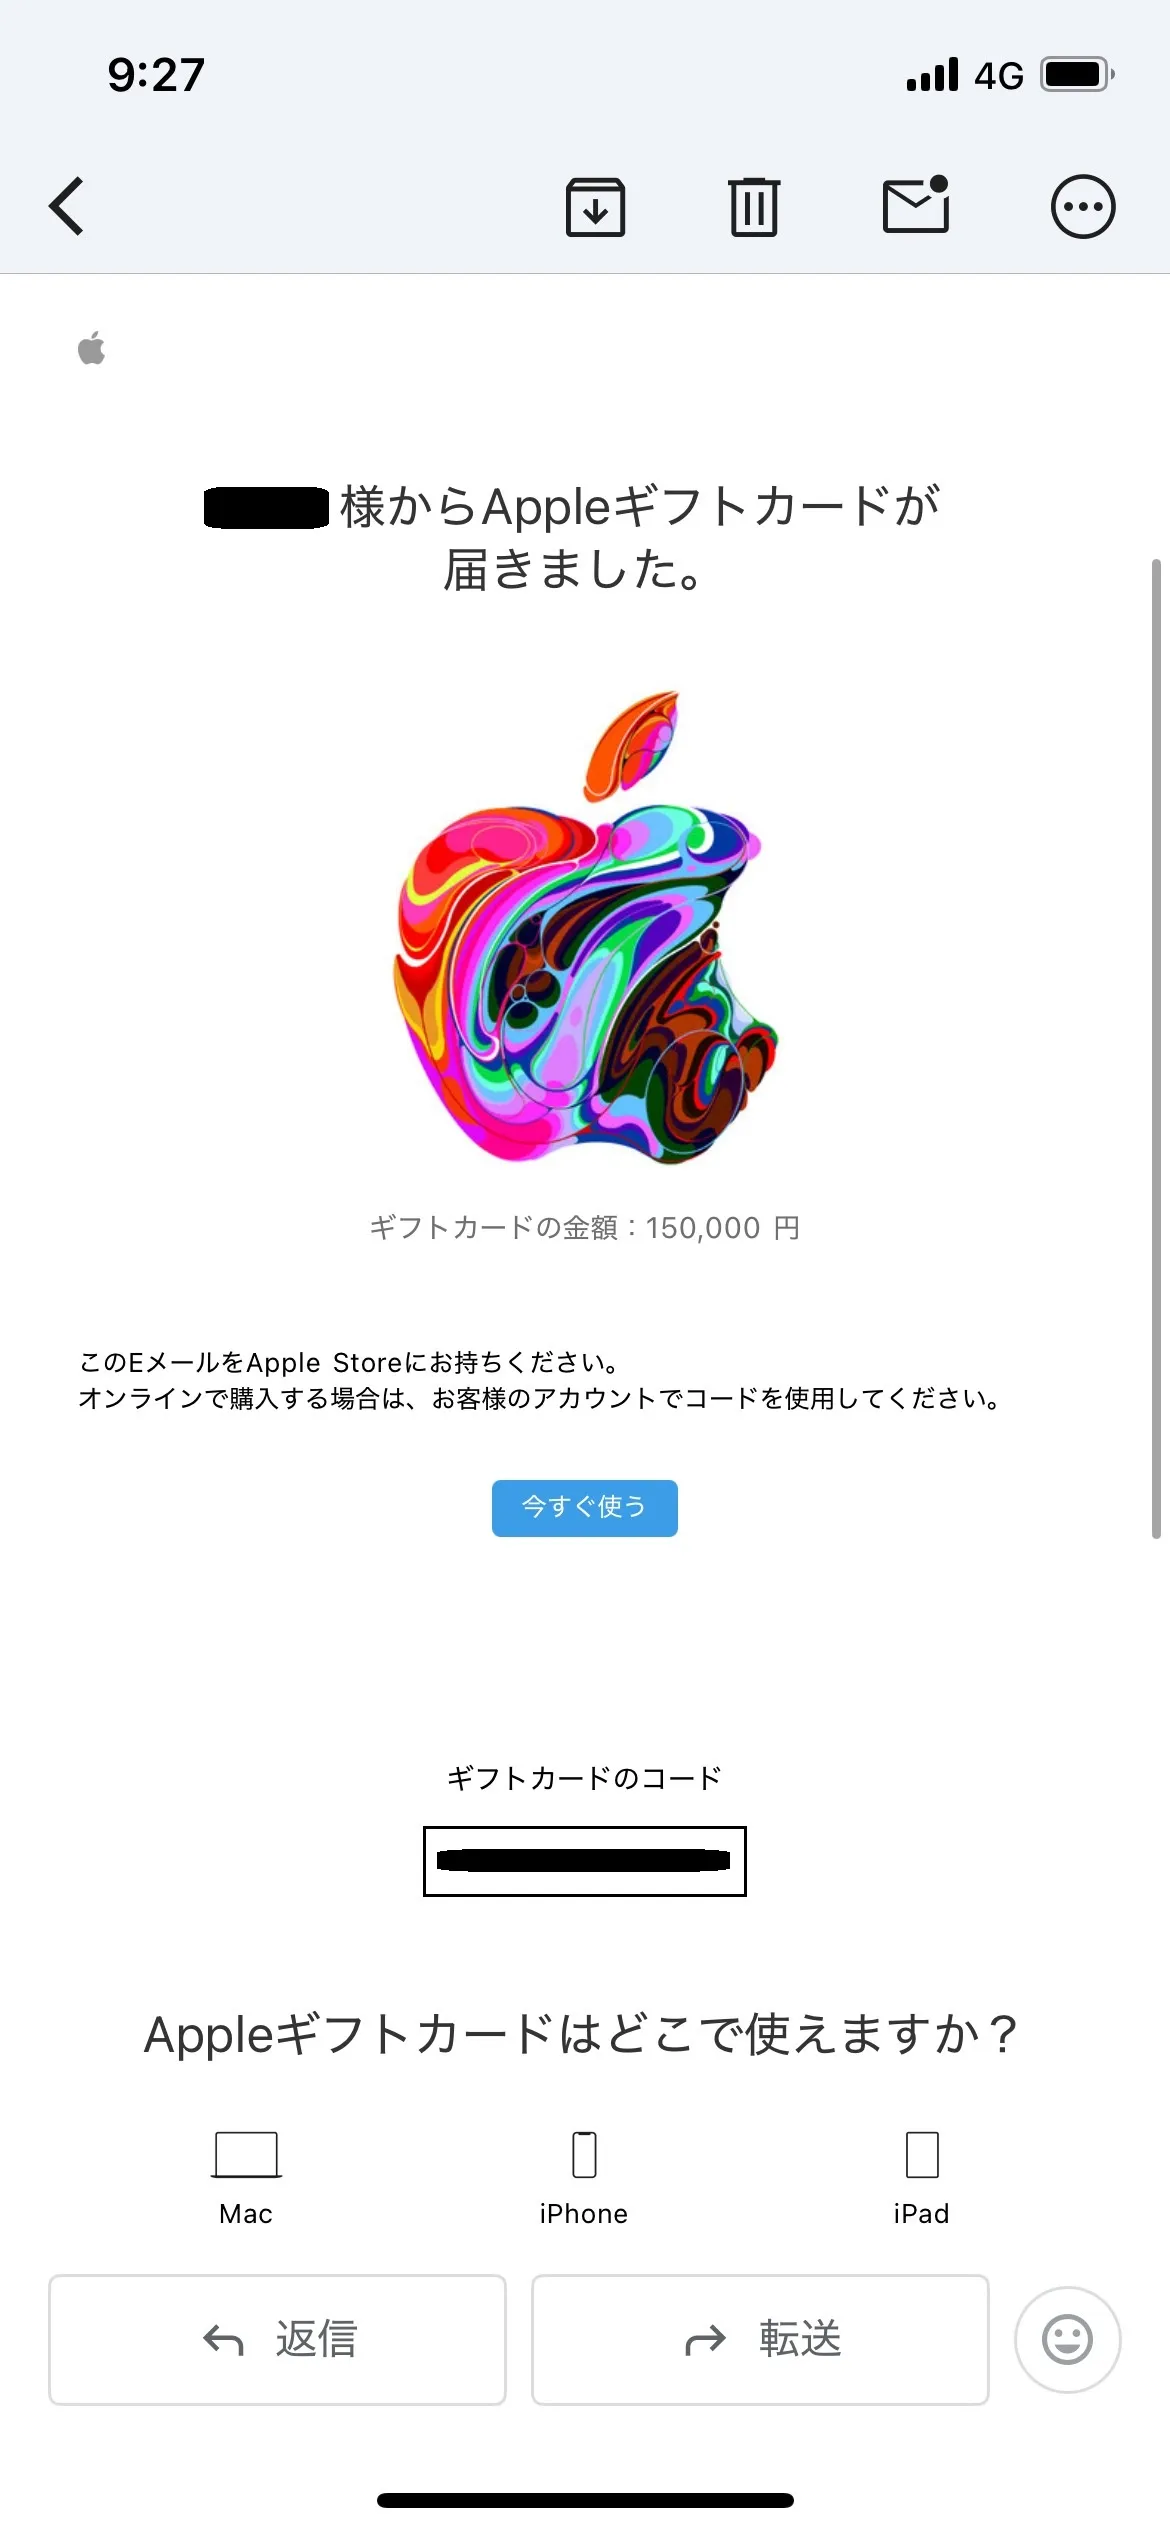Tap the back arrow in the toolbar
This screenshot has height=2532, width=1170.
point(67,206)
